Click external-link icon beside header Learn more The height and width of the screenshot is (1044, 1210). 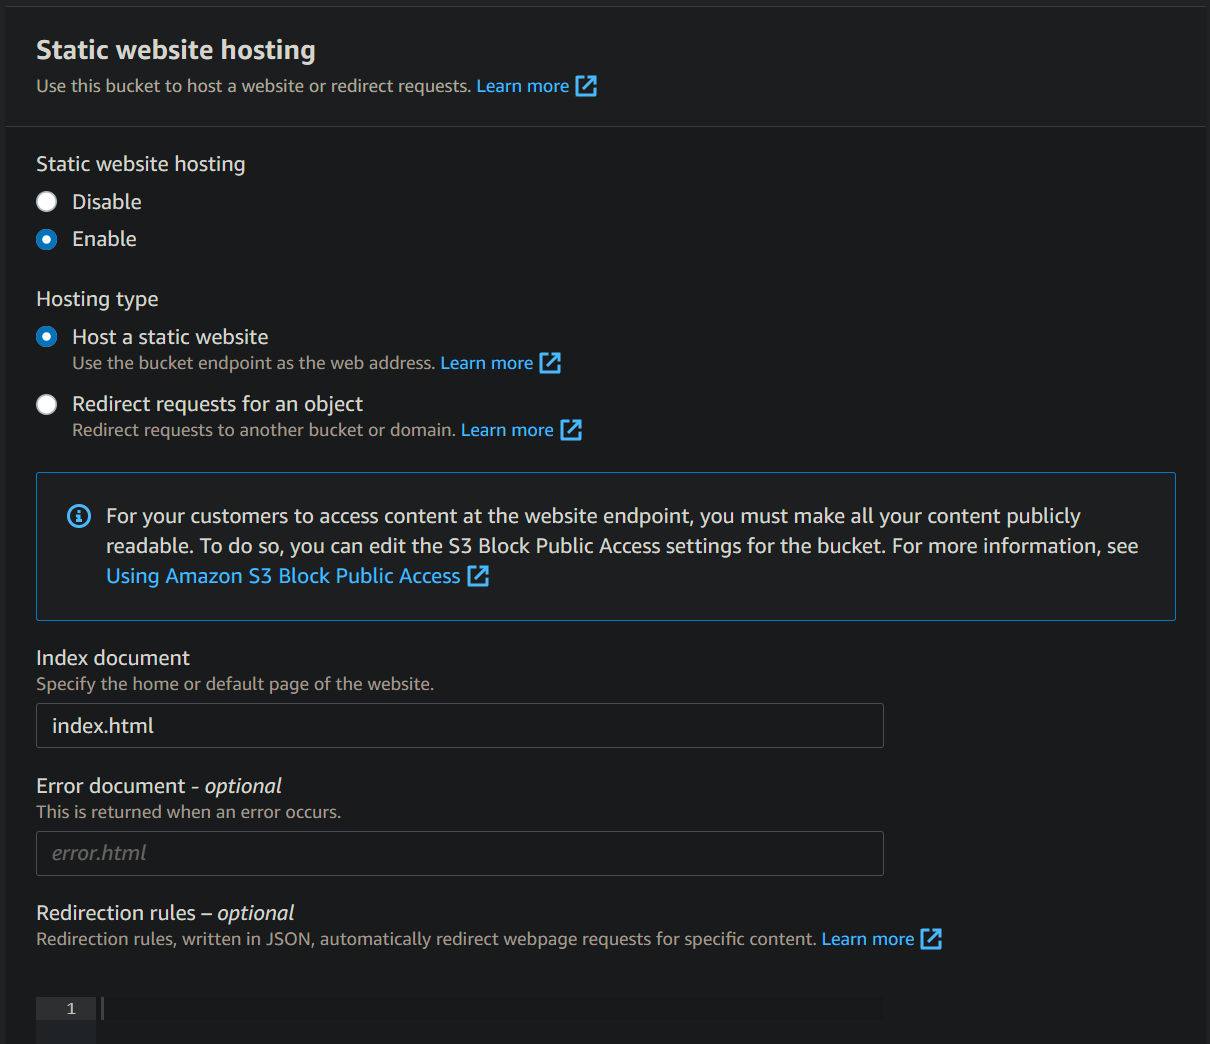586,86
